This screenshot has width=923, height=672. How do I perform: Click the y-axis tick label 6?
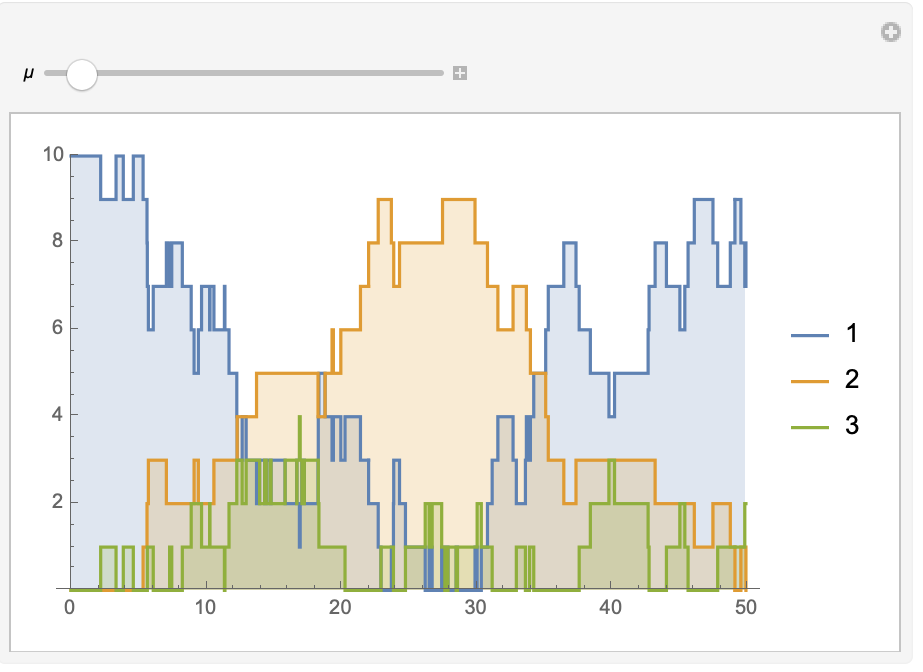pos(57,328)
